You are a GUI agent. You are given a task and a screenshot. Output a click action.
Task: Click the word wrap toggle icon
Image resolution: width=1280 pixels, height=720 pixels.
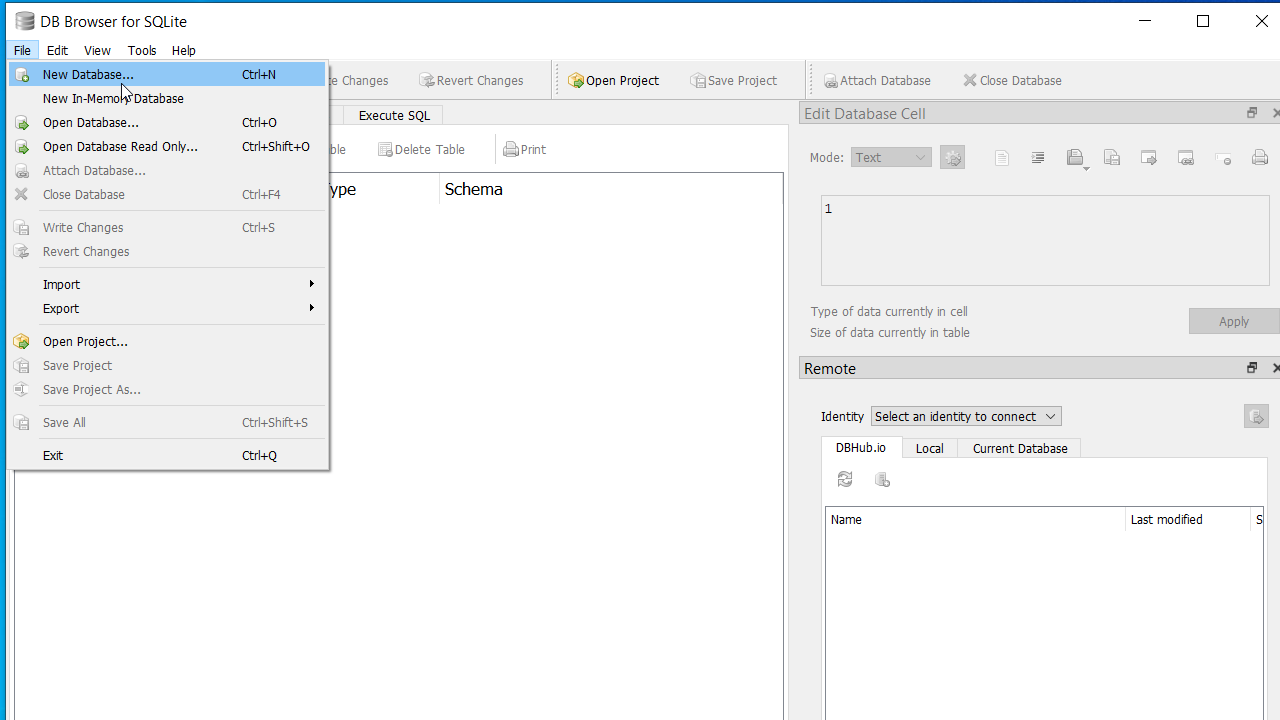click(1223, 157)
